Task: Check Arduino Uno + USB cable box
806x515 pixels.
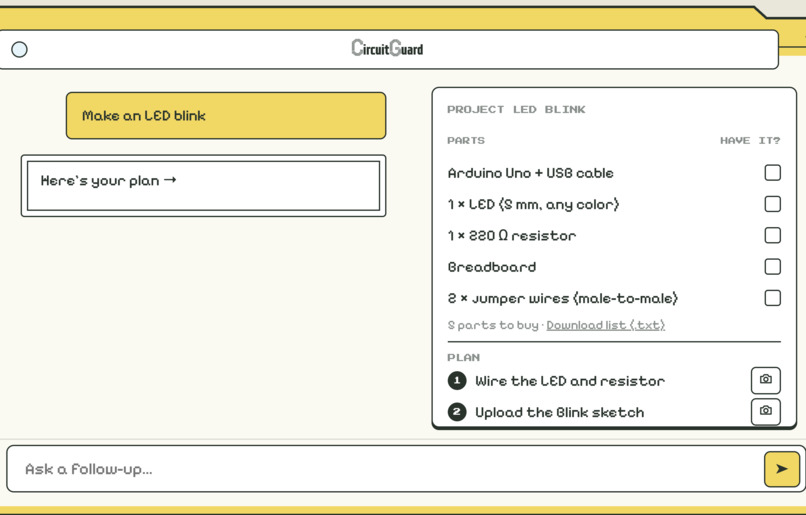Action: 773,173
